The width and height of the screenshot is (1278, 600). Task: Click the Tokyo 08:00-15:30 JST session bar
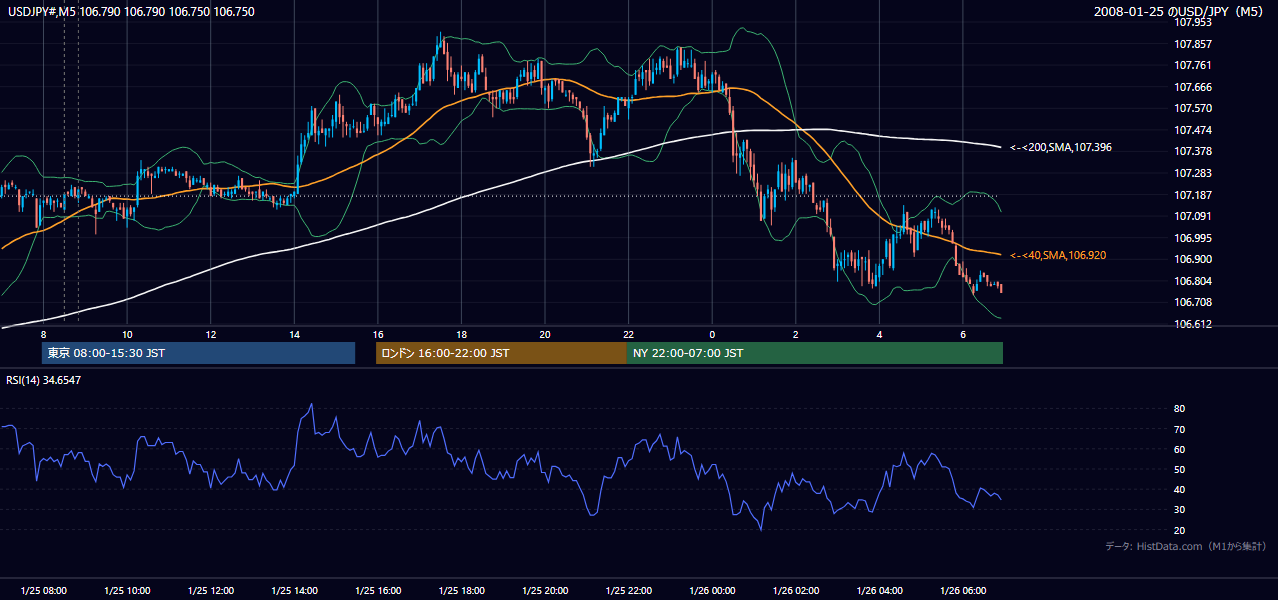pos(198,353)
